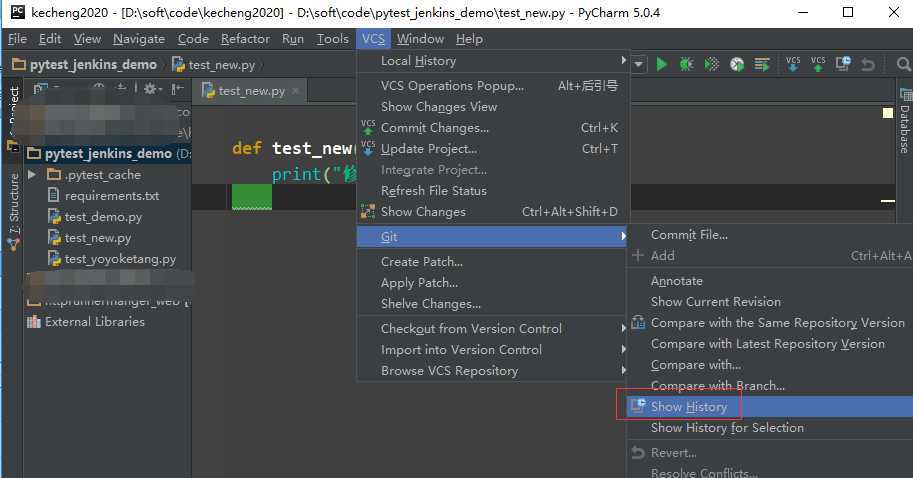Click the Revert arrow toolbar icon

tap(868, 65)
